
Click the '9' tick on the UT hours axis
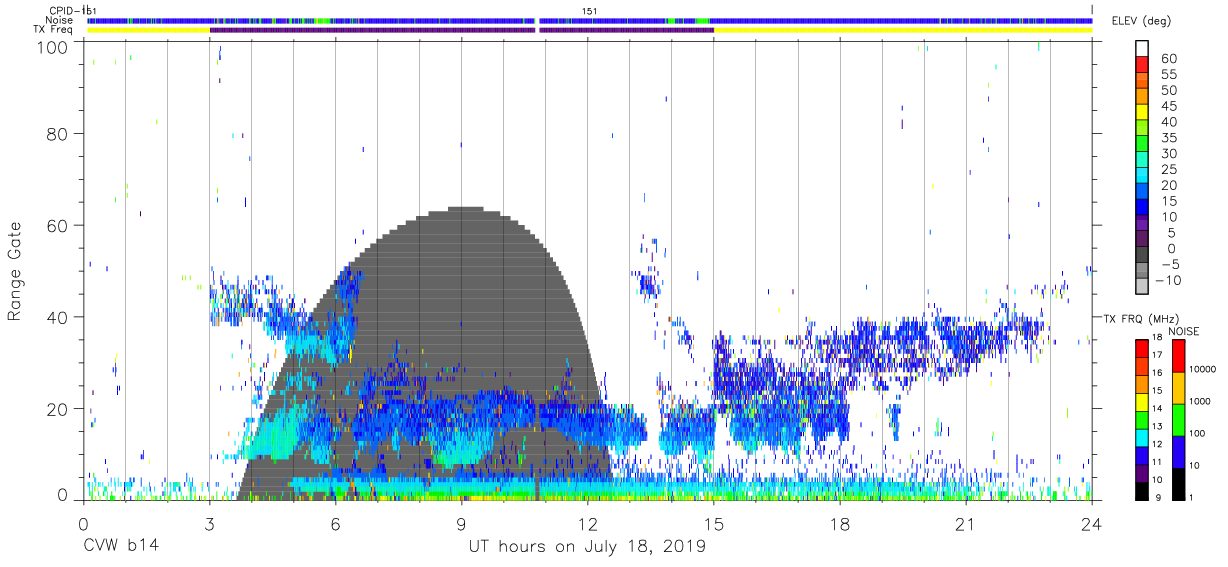point(461,524)
